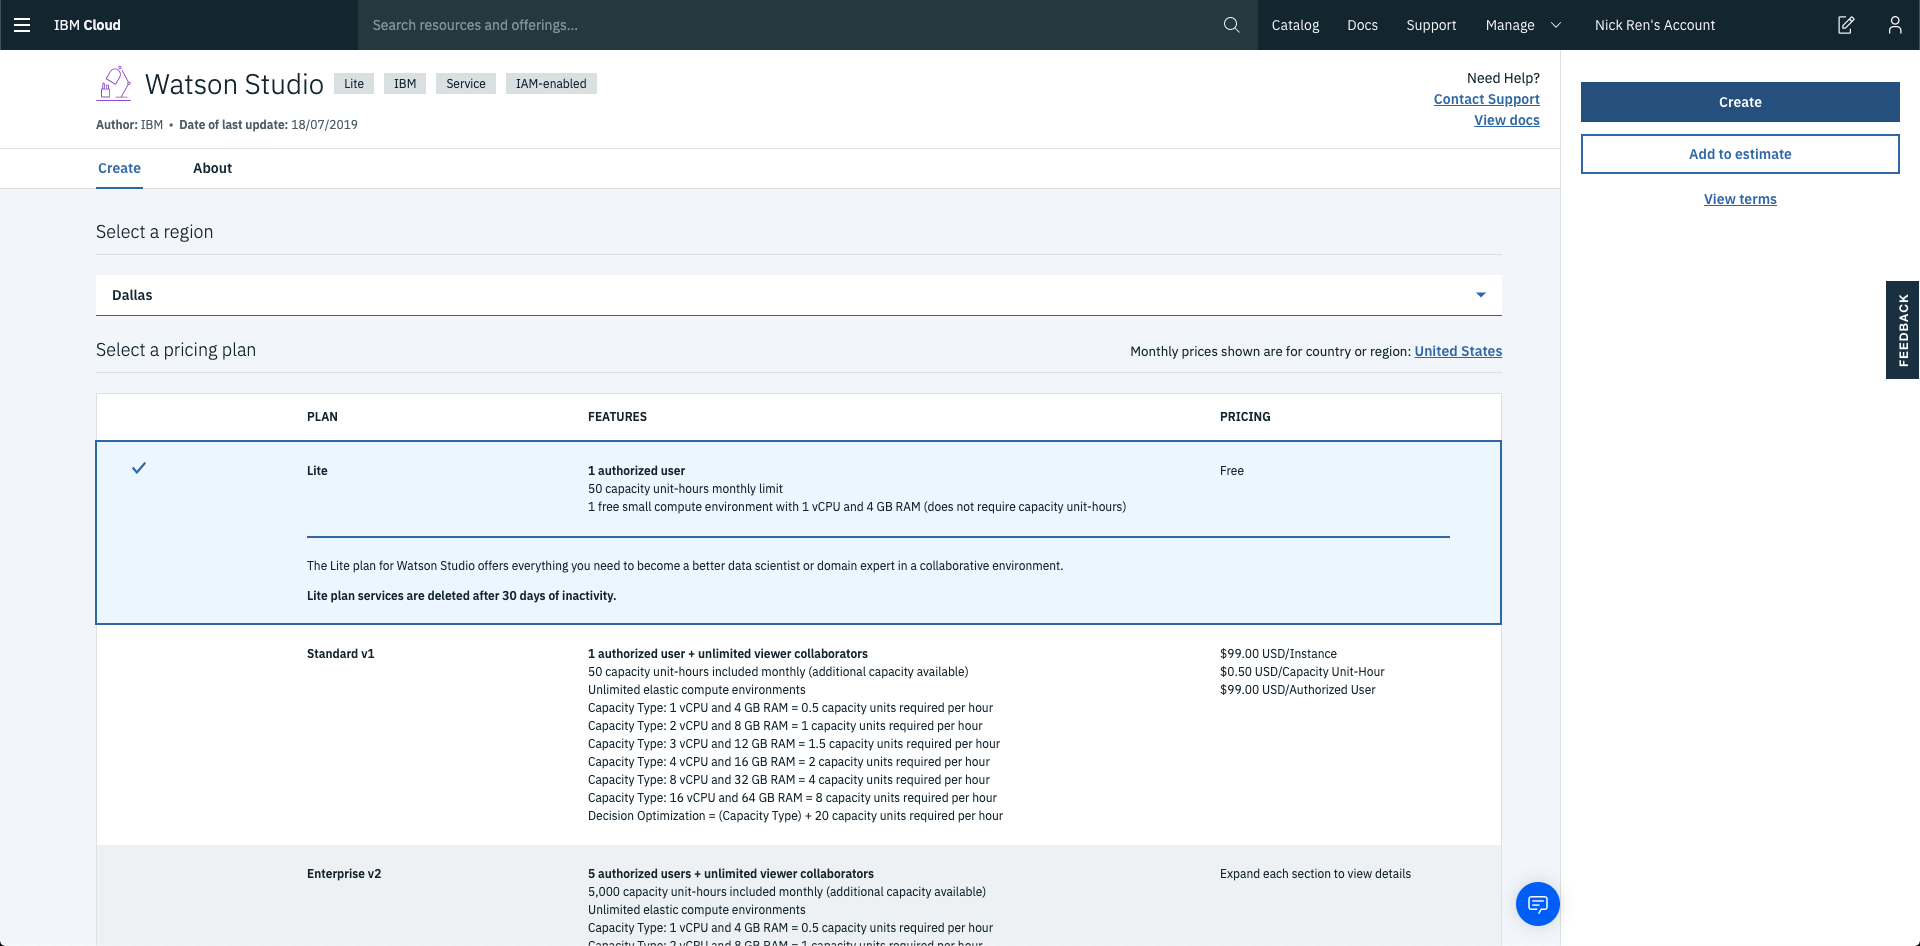
Task: Click the $99.00 USD/Authorized User text
Action: (1297, 690)
